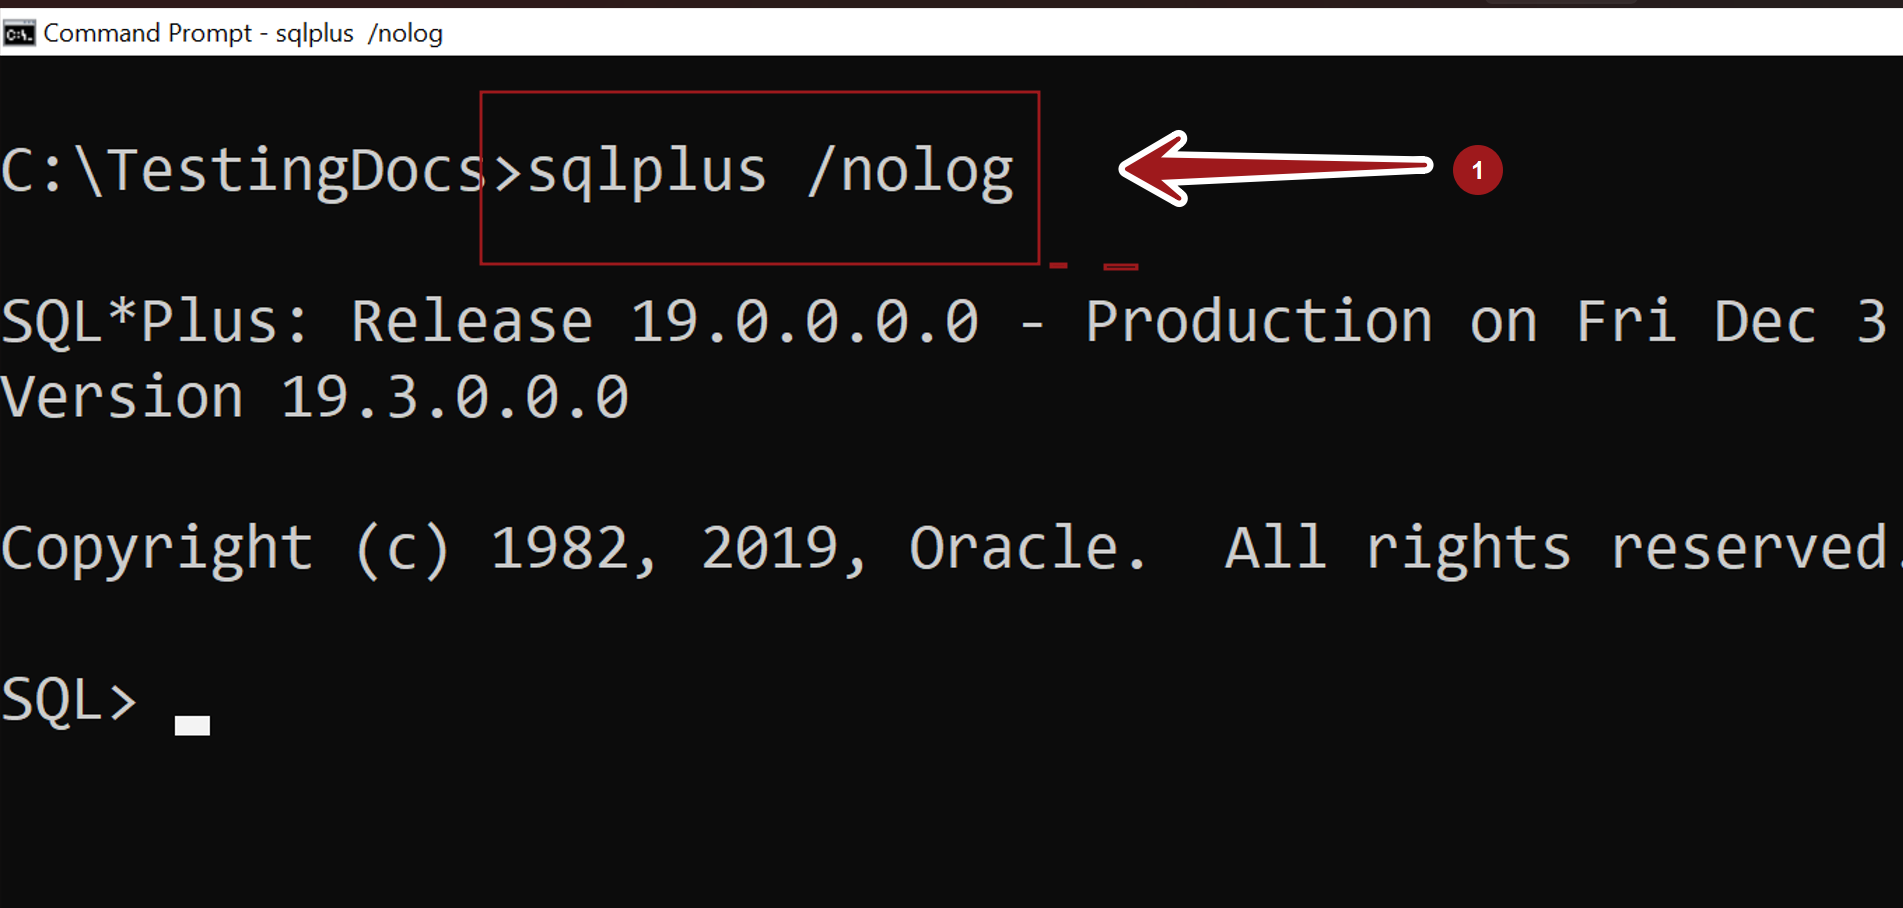Click the 'Copyright (c) 1982, 2019' text
1903x908 pixels.
click(x=433, y=549)
